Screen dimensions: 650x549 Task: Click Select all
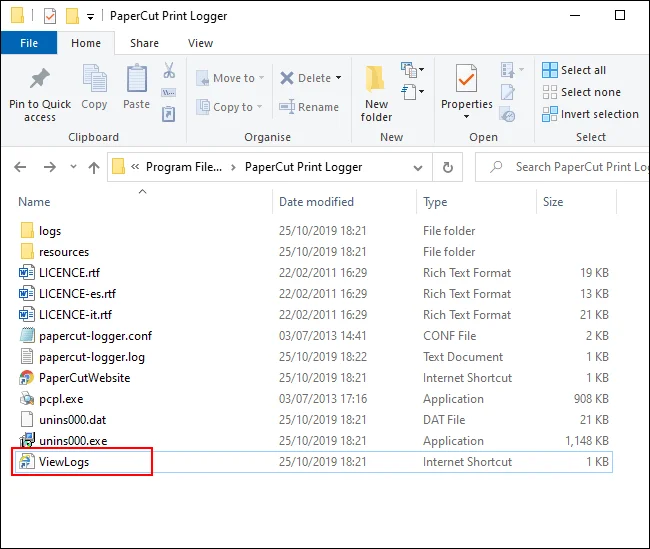pos(574,70)
